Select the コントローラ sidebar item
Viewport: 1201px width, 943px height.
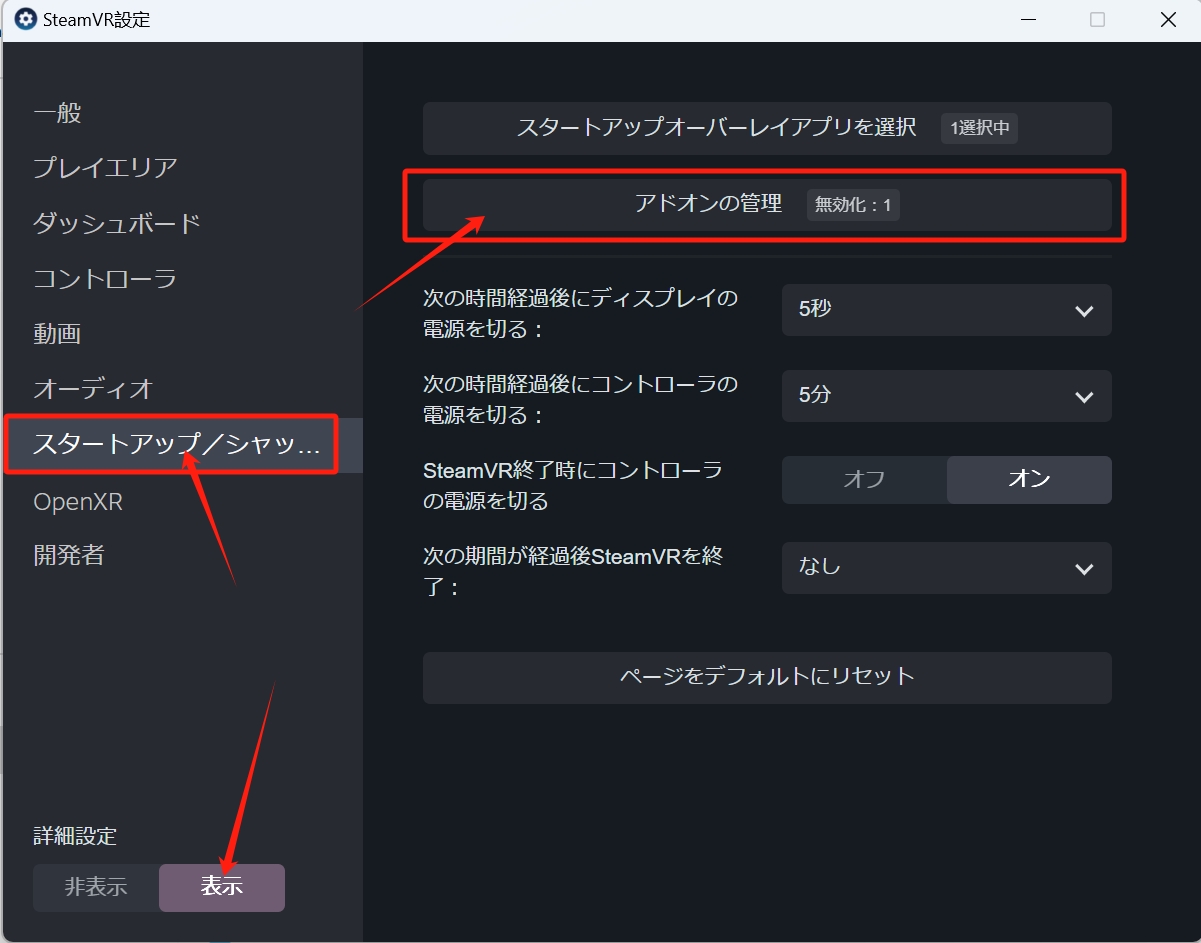tap(105, 278)
